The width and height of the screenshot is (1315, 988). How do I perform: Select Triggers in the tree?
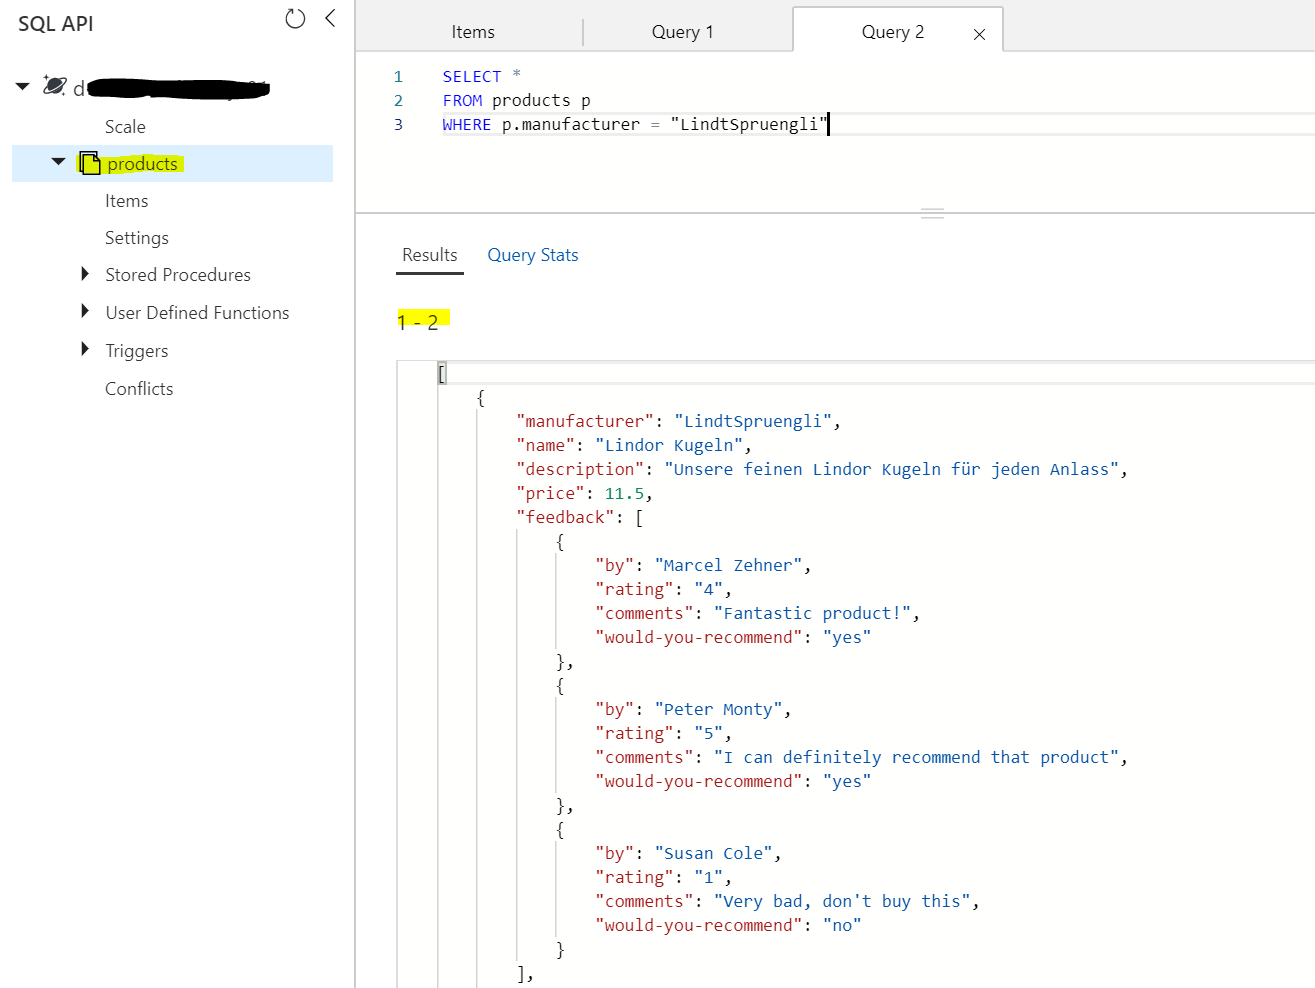[137, 351]
